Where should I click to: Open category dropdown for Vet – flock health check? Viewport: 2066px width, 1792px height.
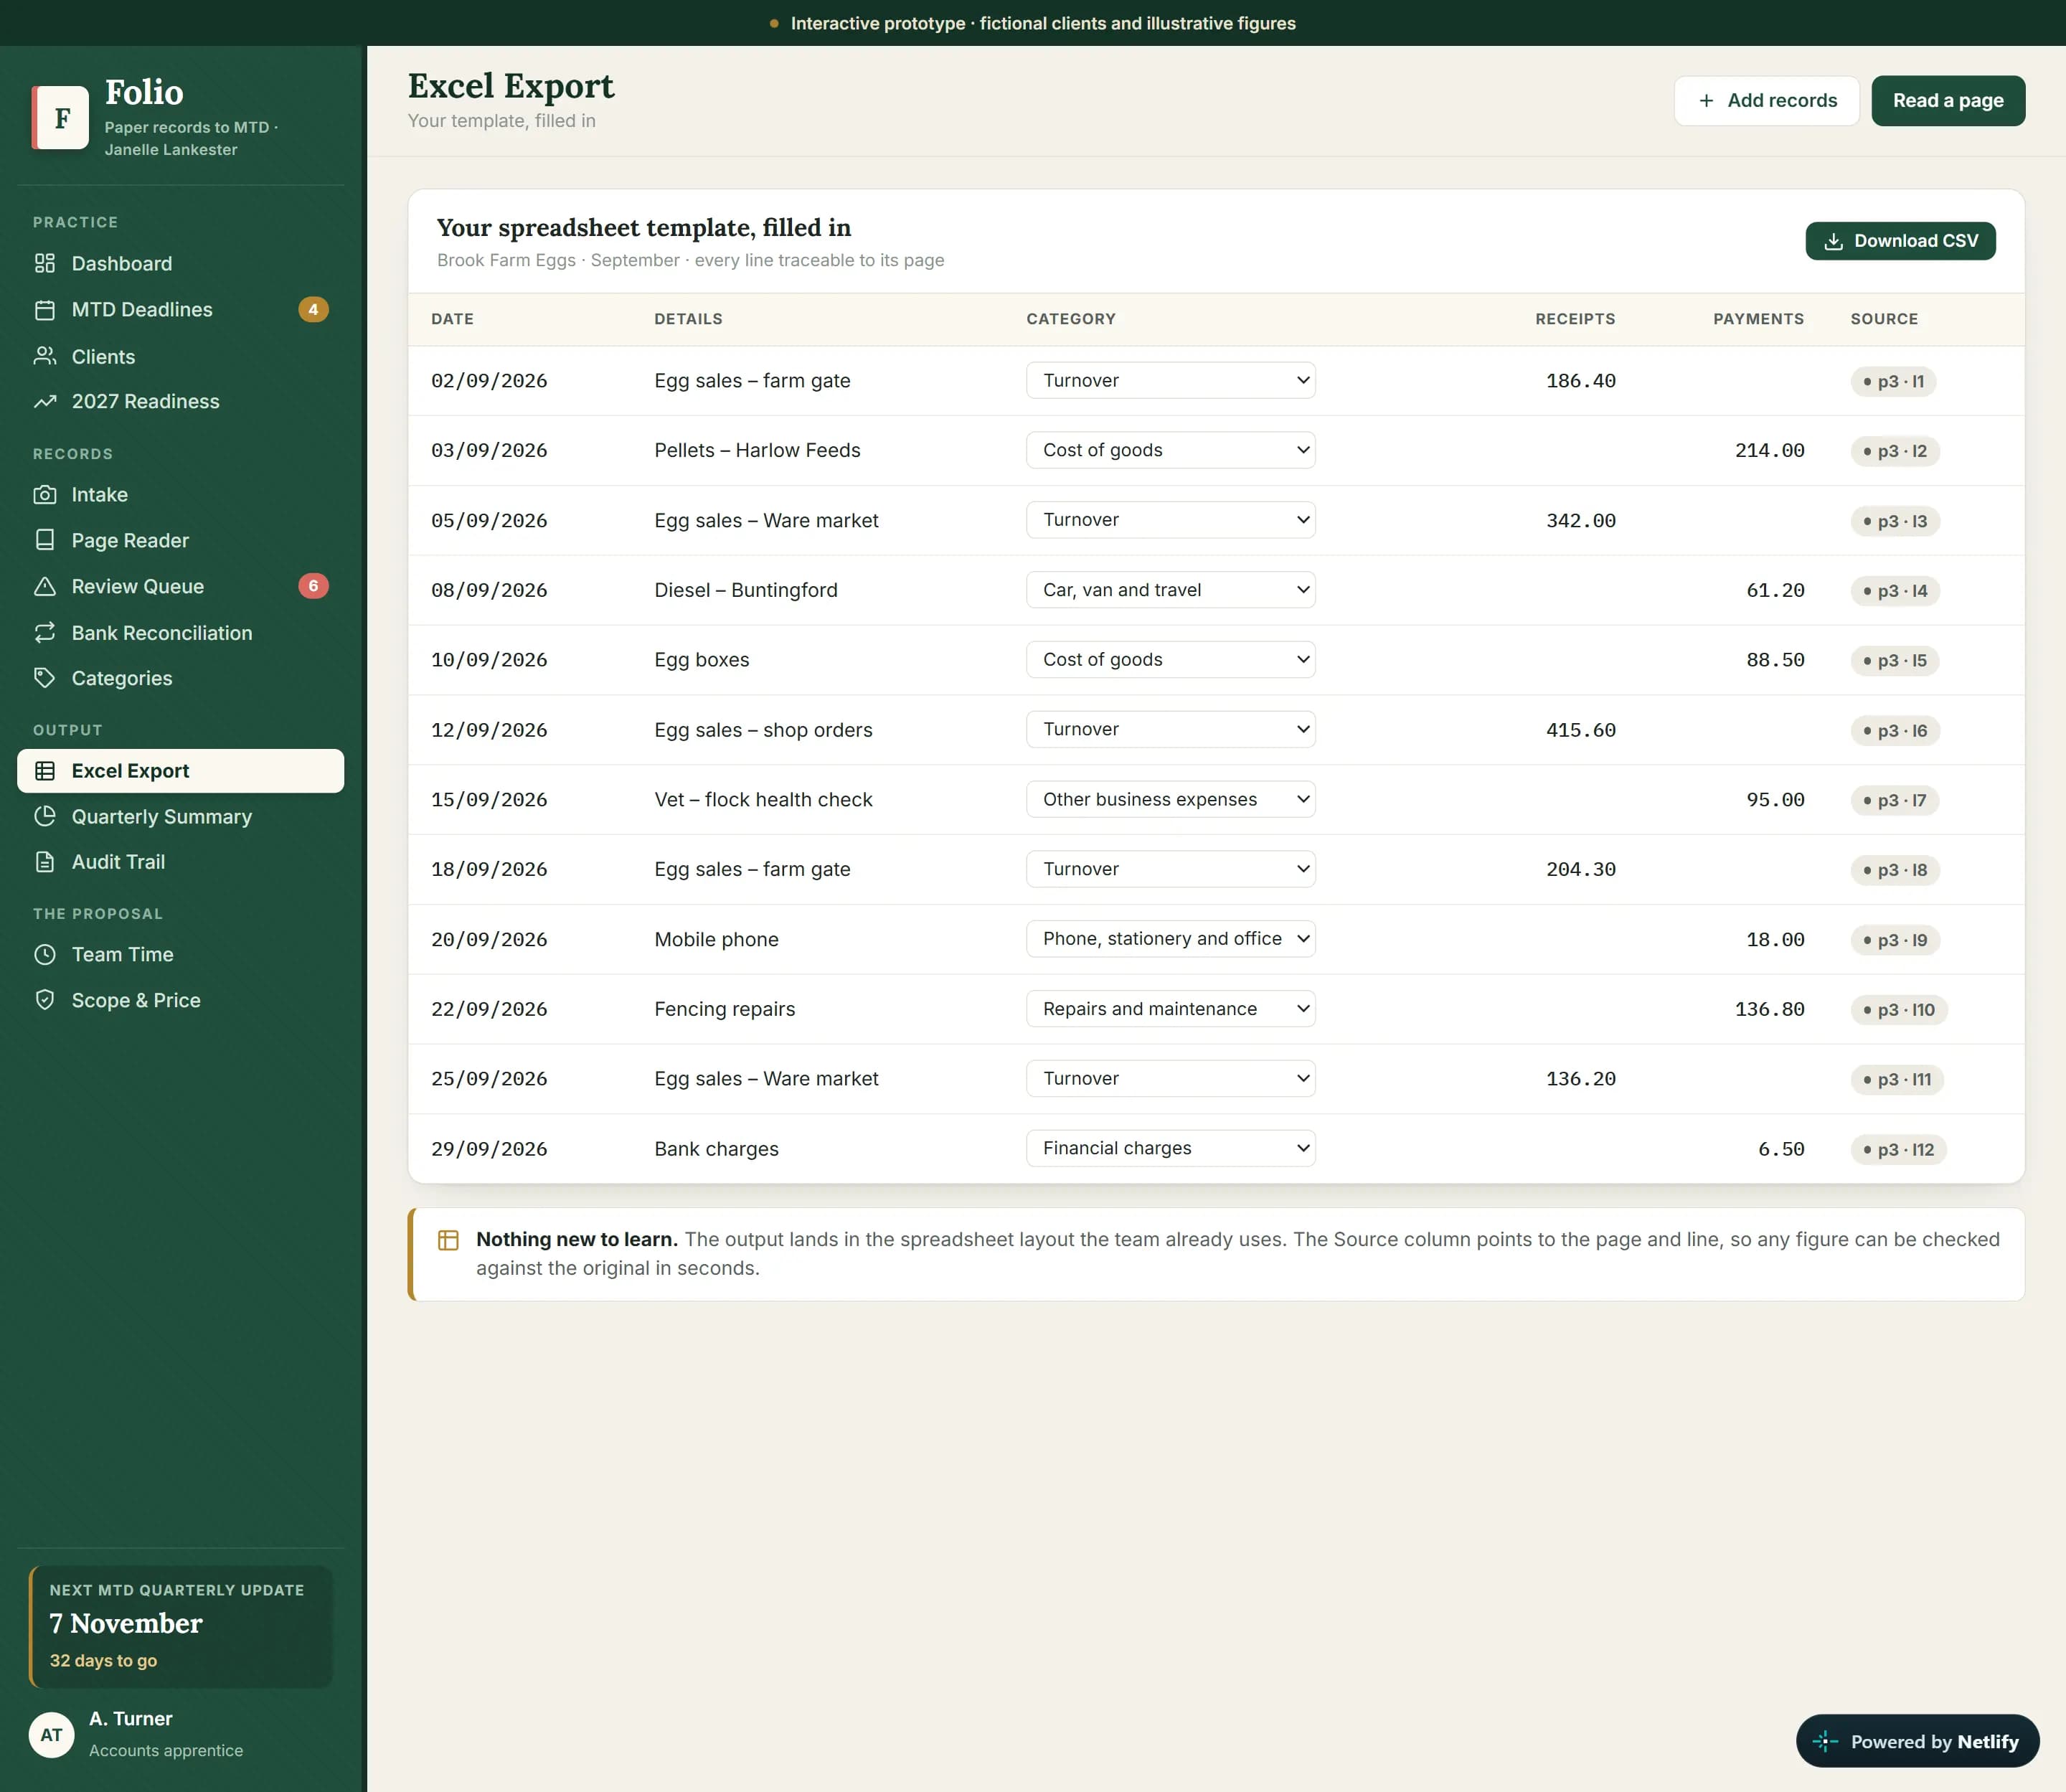pyautogui.click(x=1170, y=799)
